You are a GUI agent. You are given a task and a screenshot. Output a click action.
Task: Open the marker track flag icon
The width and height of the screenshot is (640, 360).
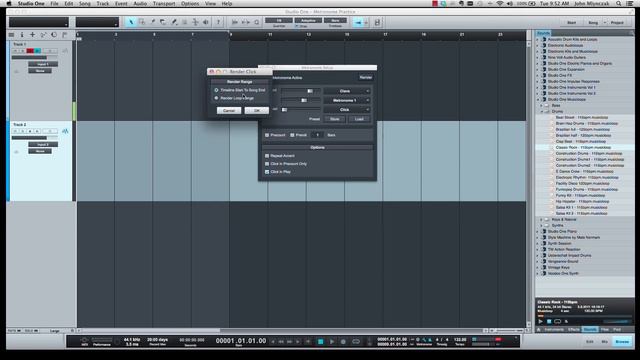tap(64, 35)
